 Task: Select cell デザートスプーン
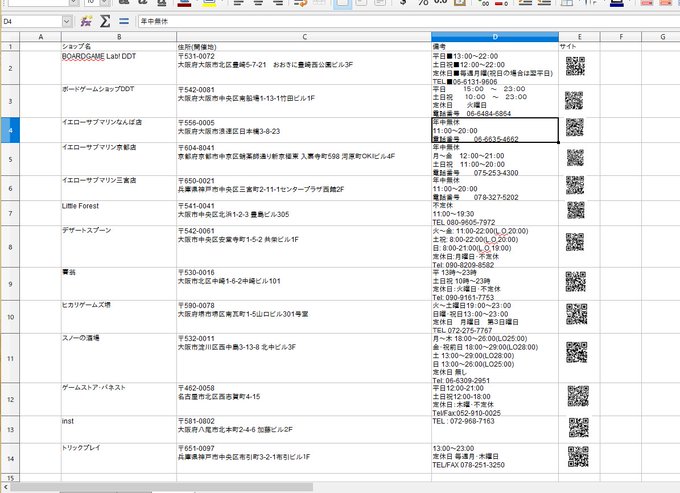tap(119, 247)
